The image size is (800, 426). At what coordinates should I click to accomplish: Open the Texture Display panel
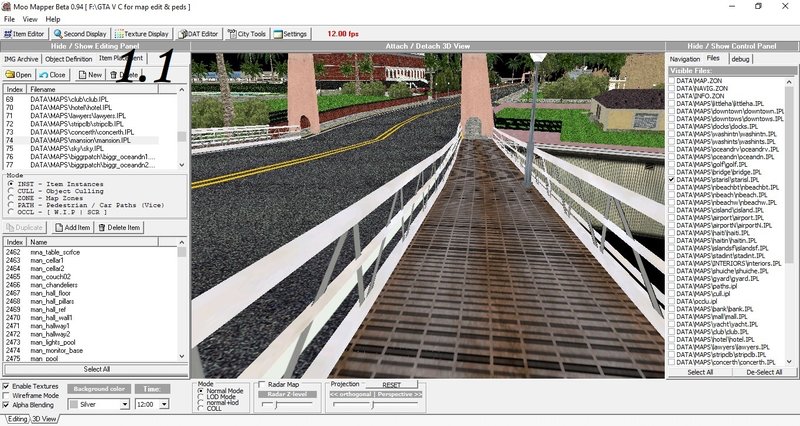pos(142,34)
